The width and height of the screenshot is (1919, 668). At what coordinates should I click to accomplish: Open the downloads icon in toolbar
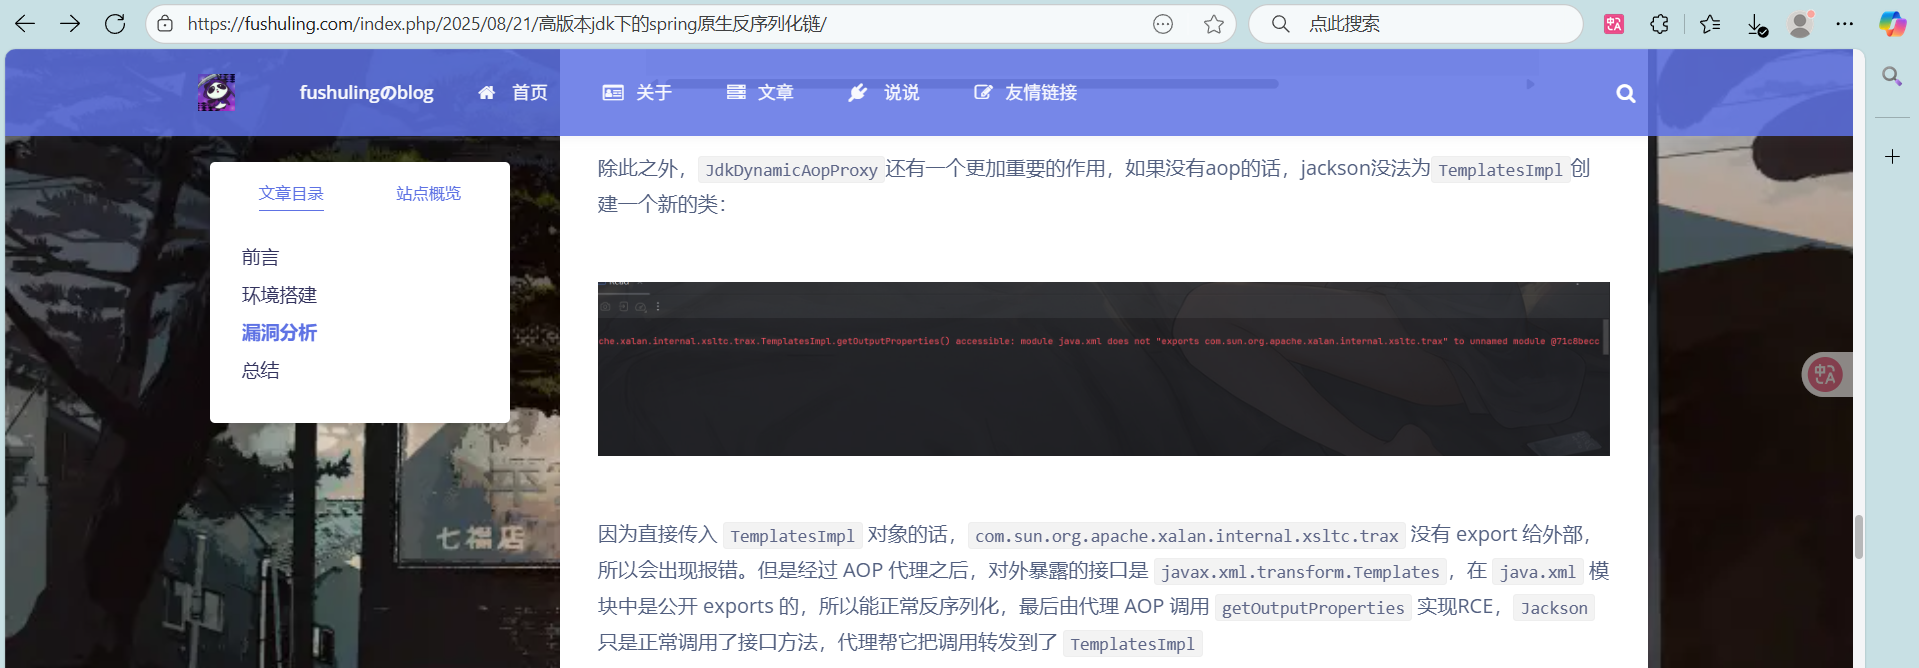coord(1756,24)
